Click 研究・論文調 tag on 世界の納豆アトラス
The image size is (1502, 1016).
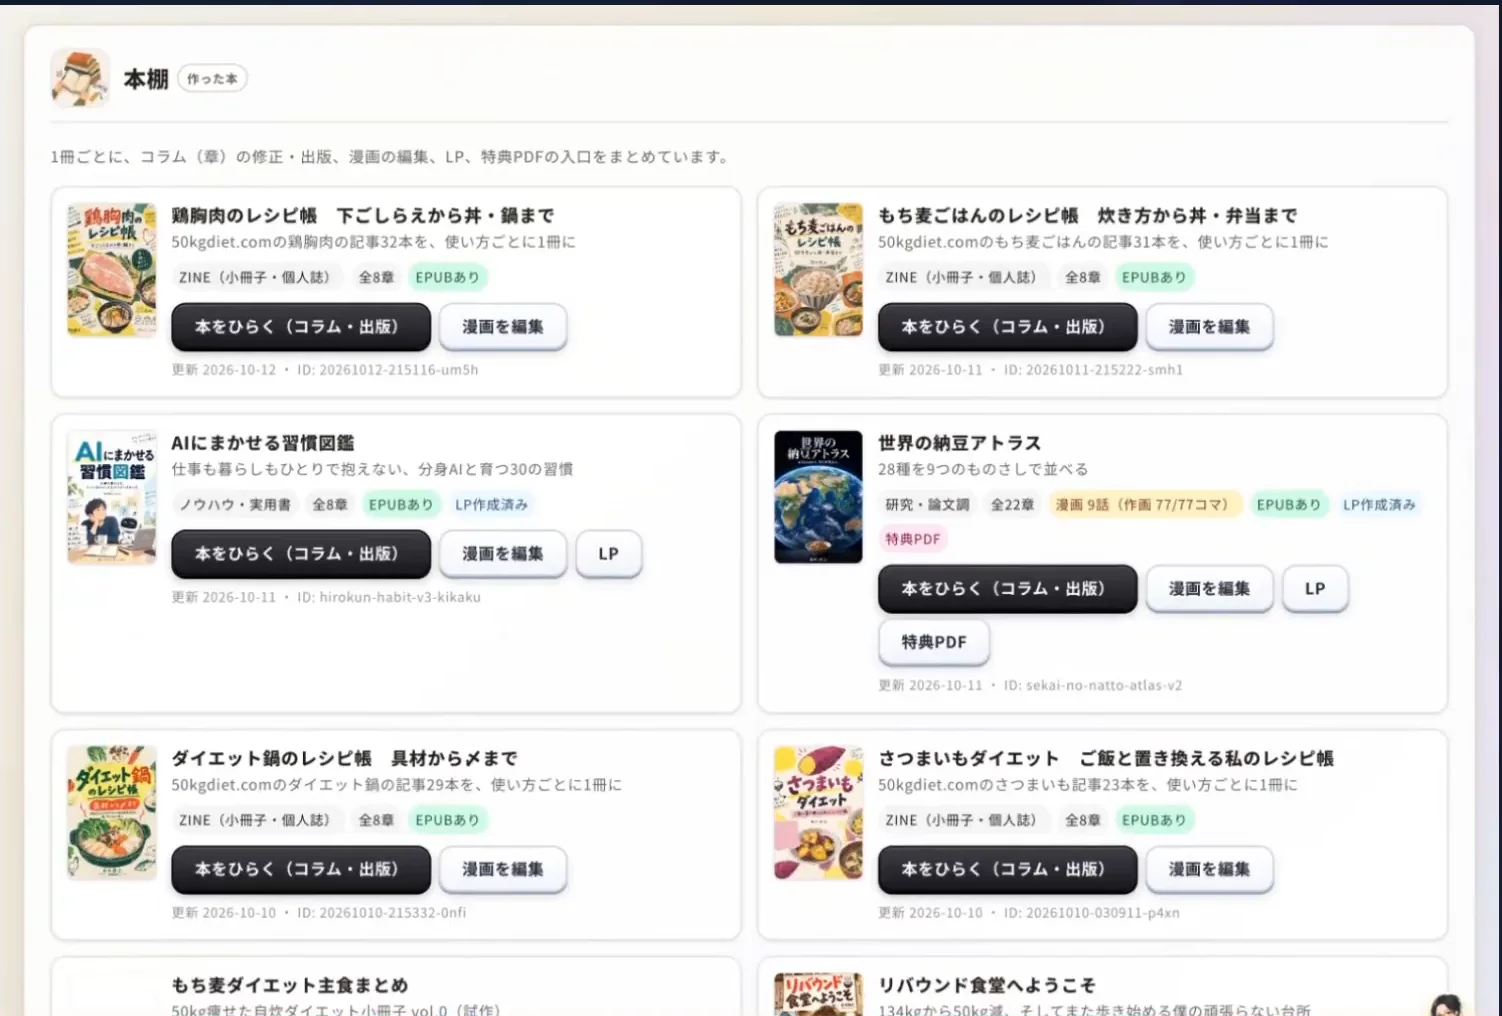click(927, 505)
